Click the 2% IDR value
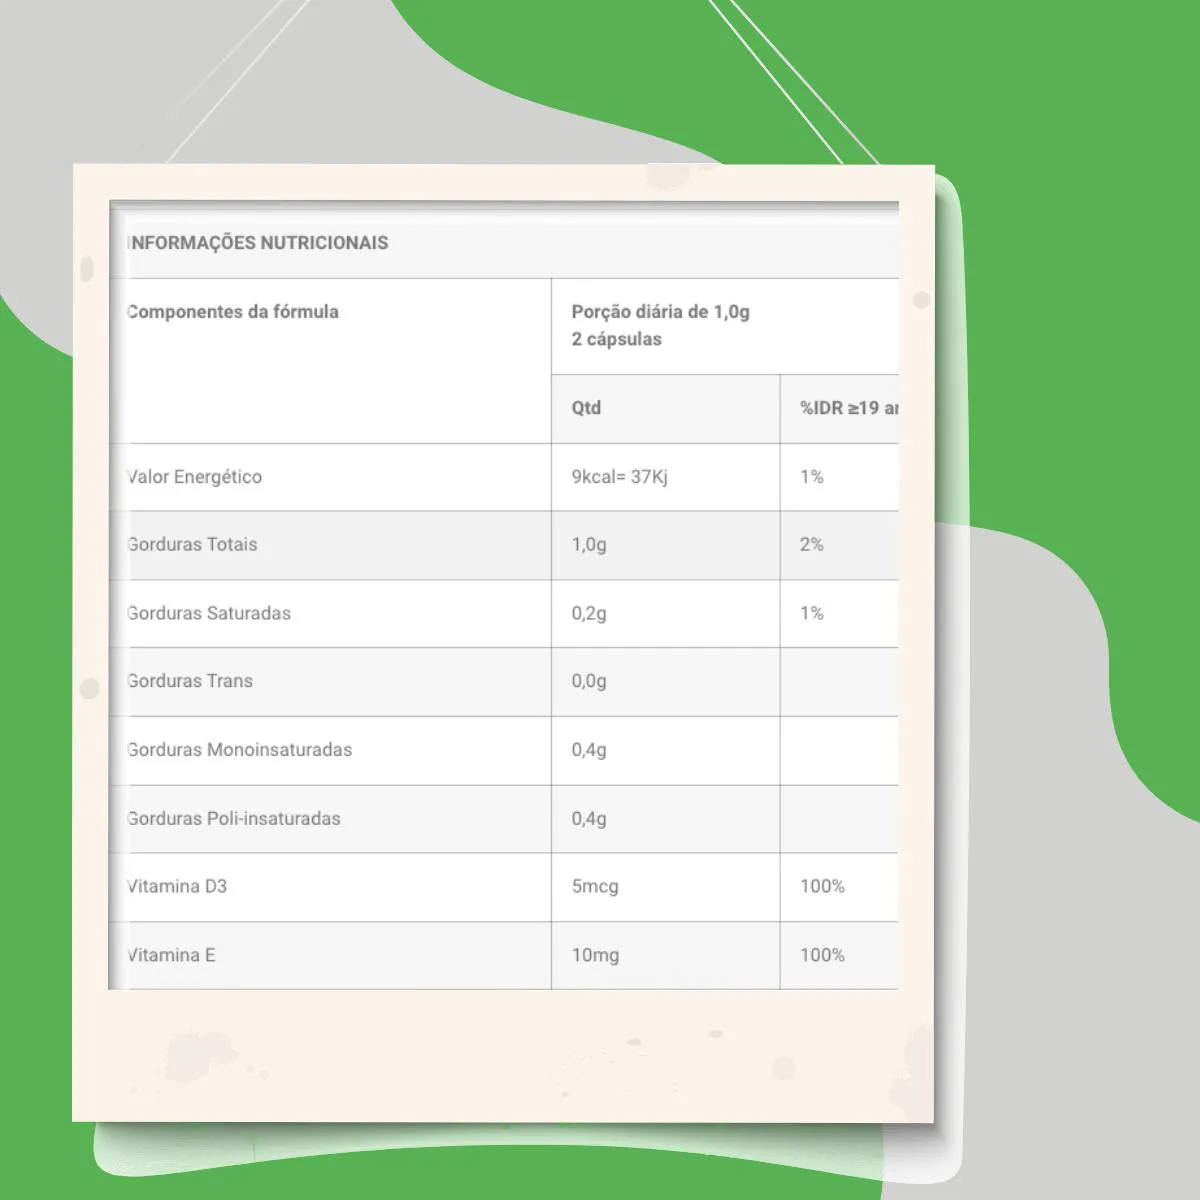This screenshot has height=1200, width=1200. coord(812,545)
